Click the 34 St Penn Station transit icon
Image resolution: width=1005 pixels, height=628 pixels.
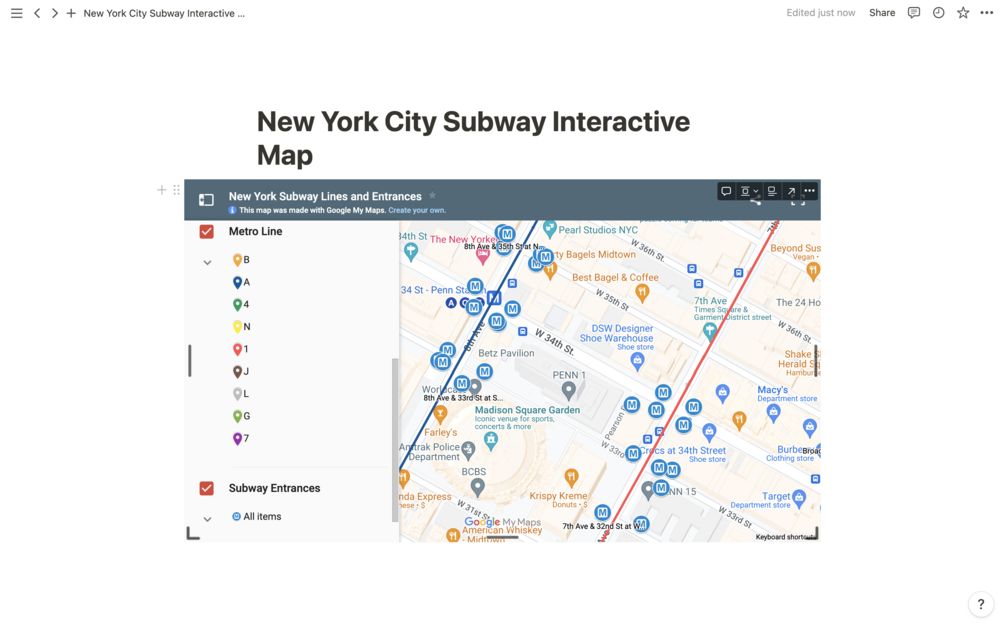(x=494, y=298)
